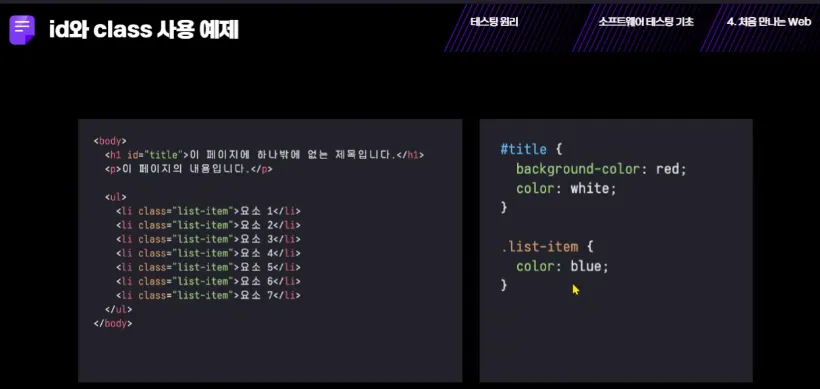Click the list item line '요소 4'
The width and height of the screenshot is (820, 389).
point(209,253)
